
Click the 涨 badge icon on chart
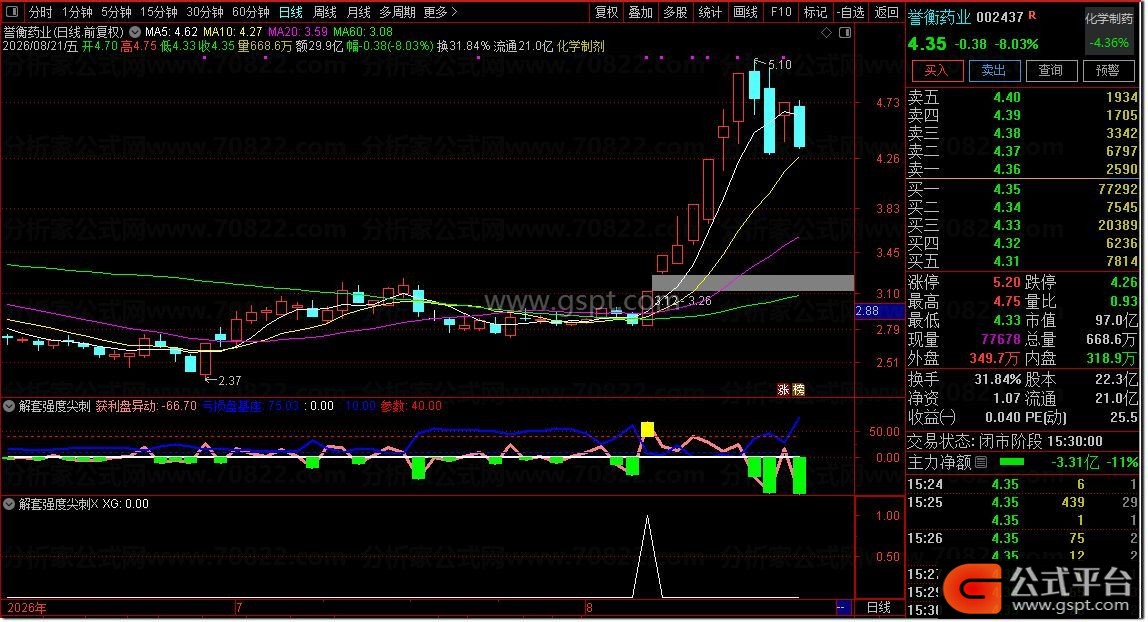pos(783,390)
